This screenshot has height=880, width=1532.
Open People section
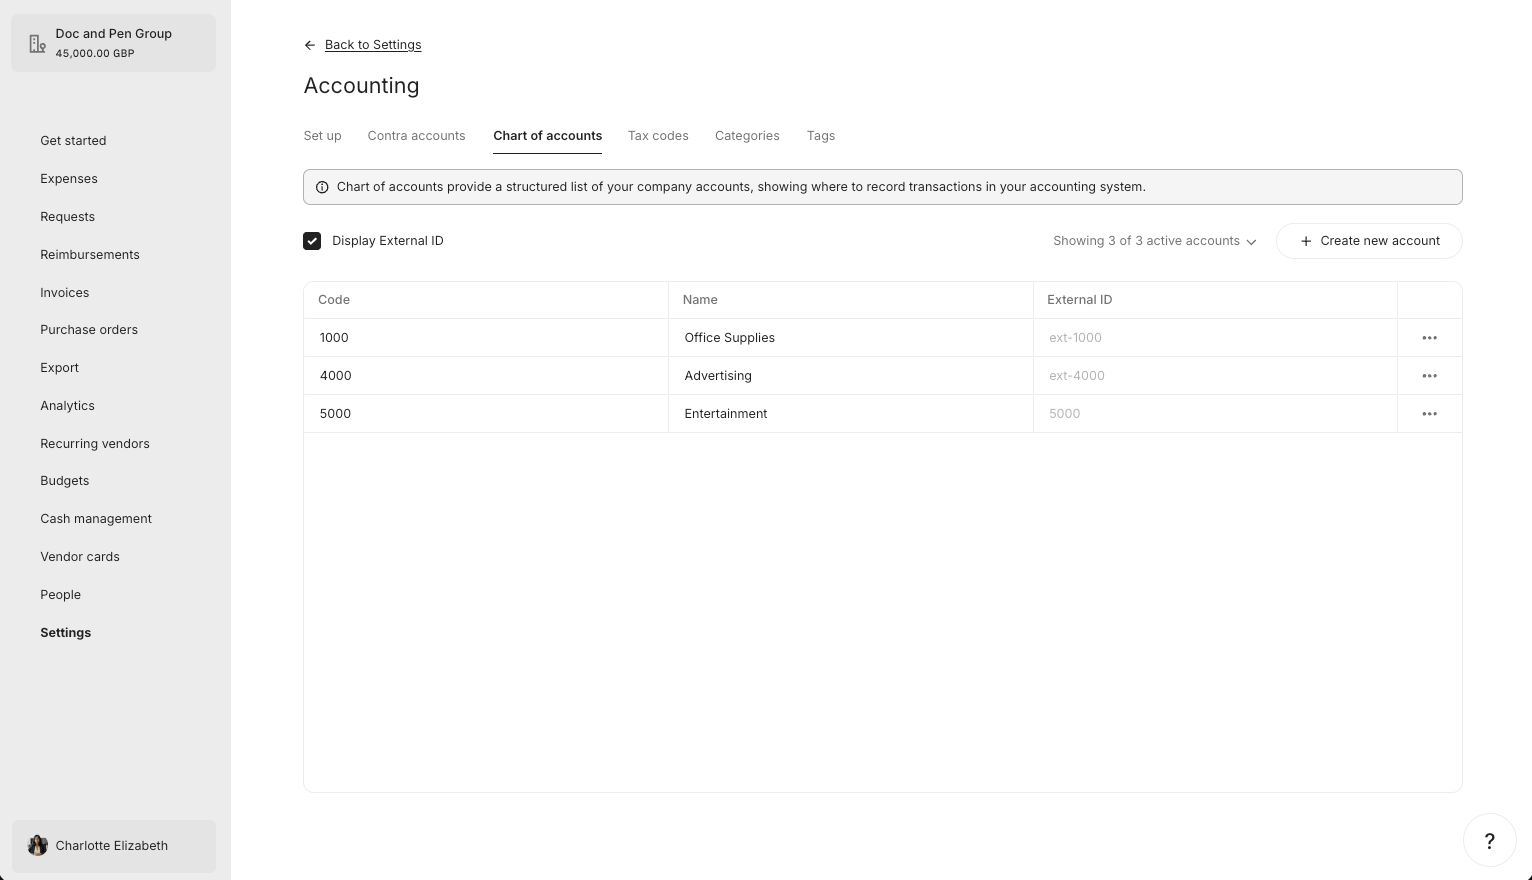(x=60, y=595)
